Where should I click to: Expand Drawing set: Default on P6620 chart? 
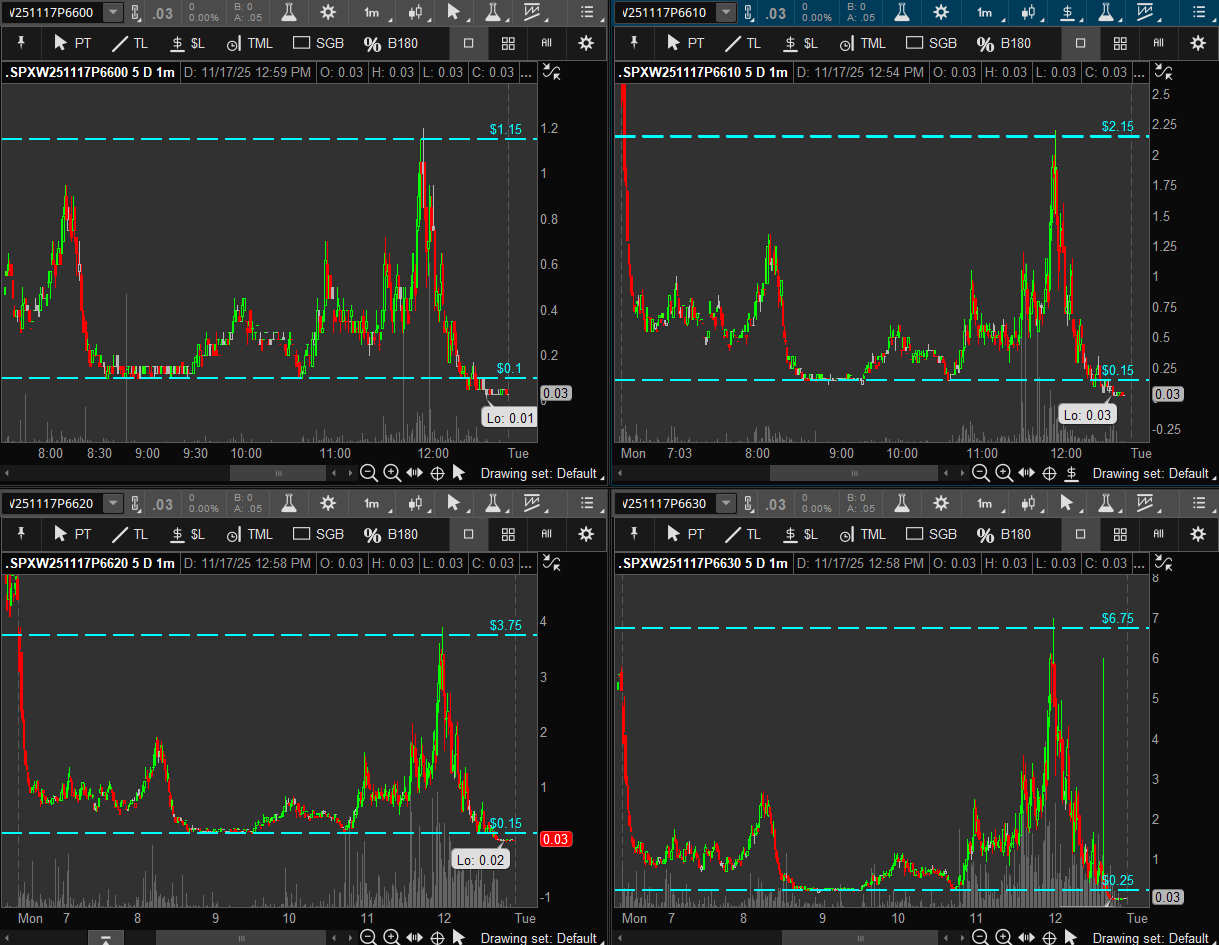pyautogui.click(x=538, y=938)
